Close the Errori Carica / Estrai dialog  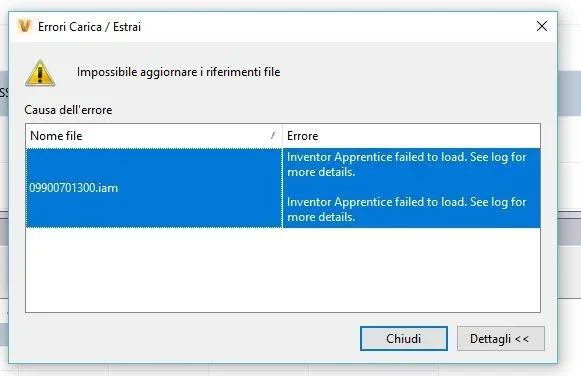[542, 26]
